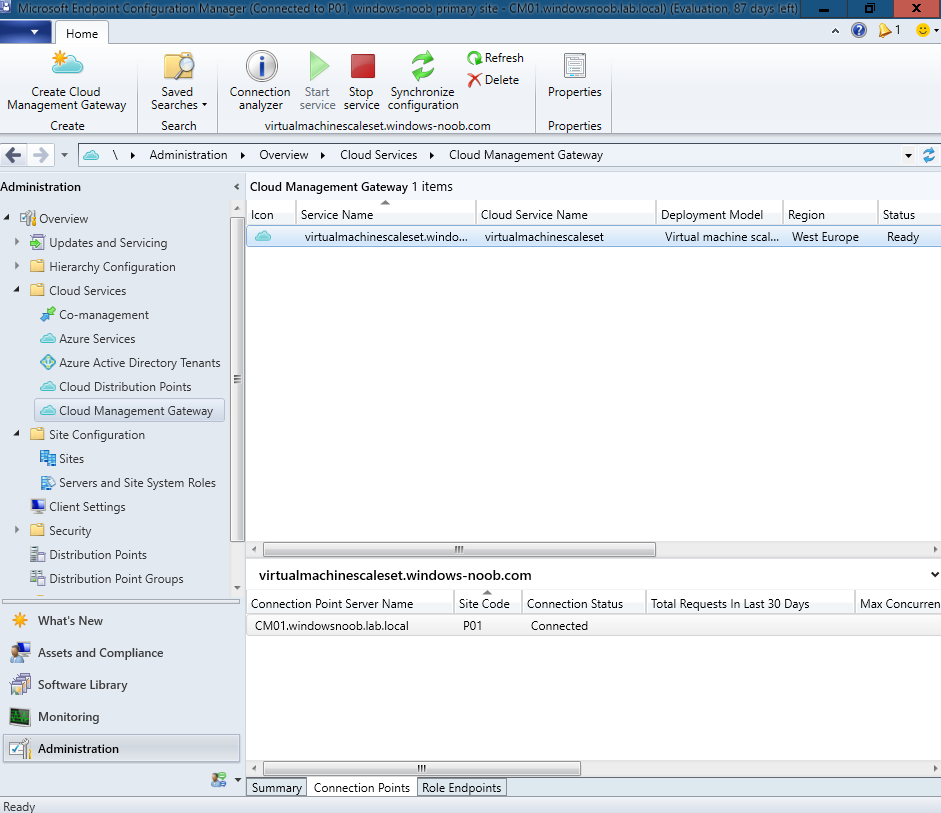Image resolution: width=941 pixels, height=813 pixels.
Task: Expand the Security folder node
Action: (x=17, y=530)
